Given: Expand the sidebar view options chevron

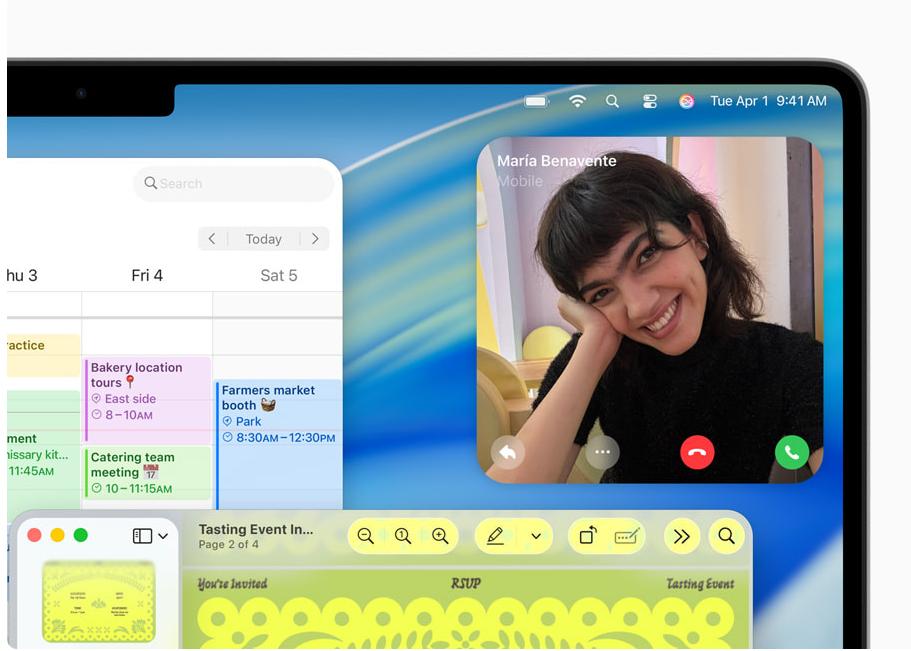Looking at the screenshot, I should point(163,536).
